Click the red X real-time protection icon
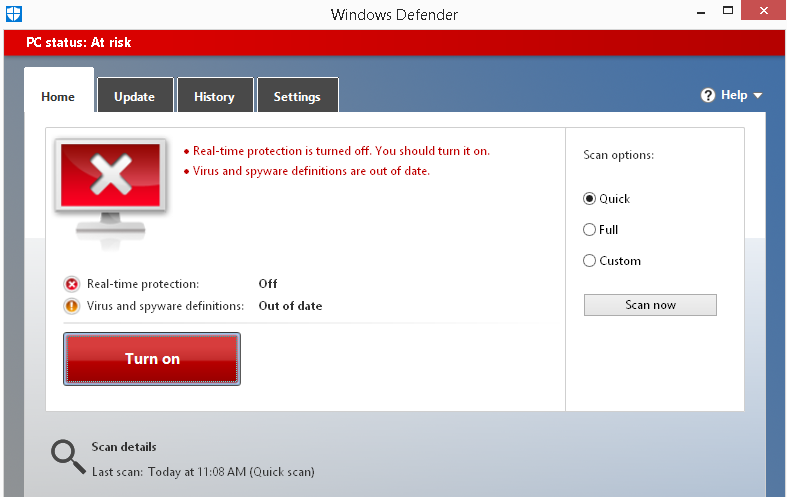This screenshot has width=787, height=497. coord(71,284)
